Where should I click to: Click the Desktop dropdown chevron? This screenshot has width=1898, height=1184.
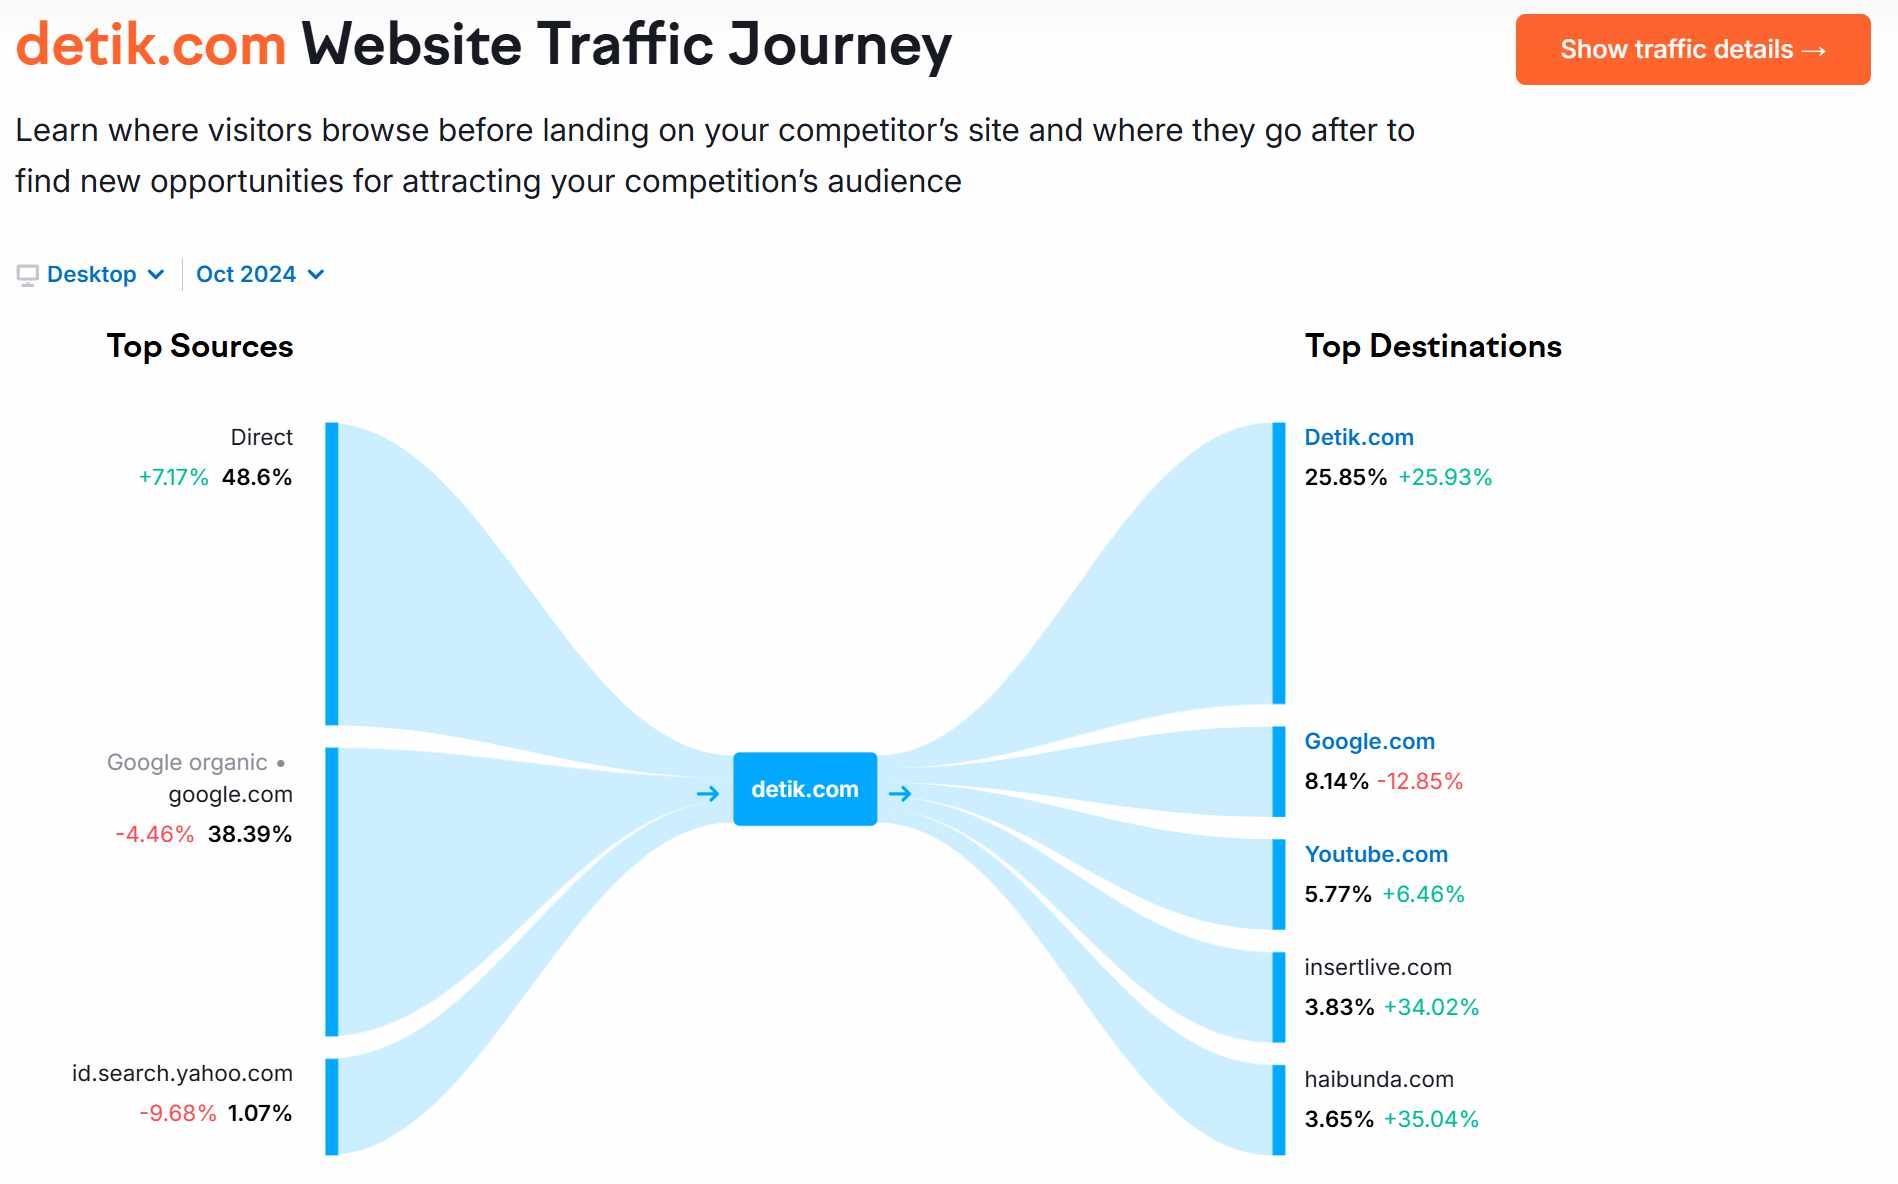click(156, 275)
